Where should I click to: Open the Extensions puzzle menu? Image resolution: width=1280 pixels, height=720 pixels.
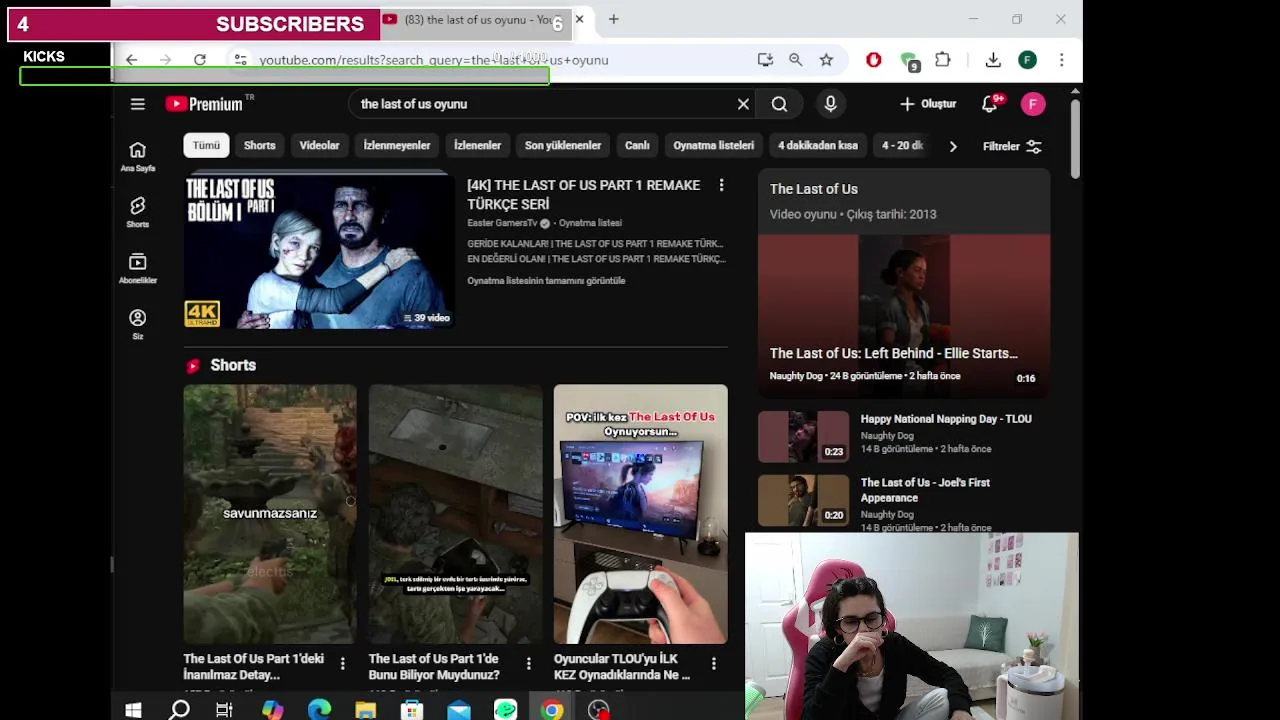point(942,60)
